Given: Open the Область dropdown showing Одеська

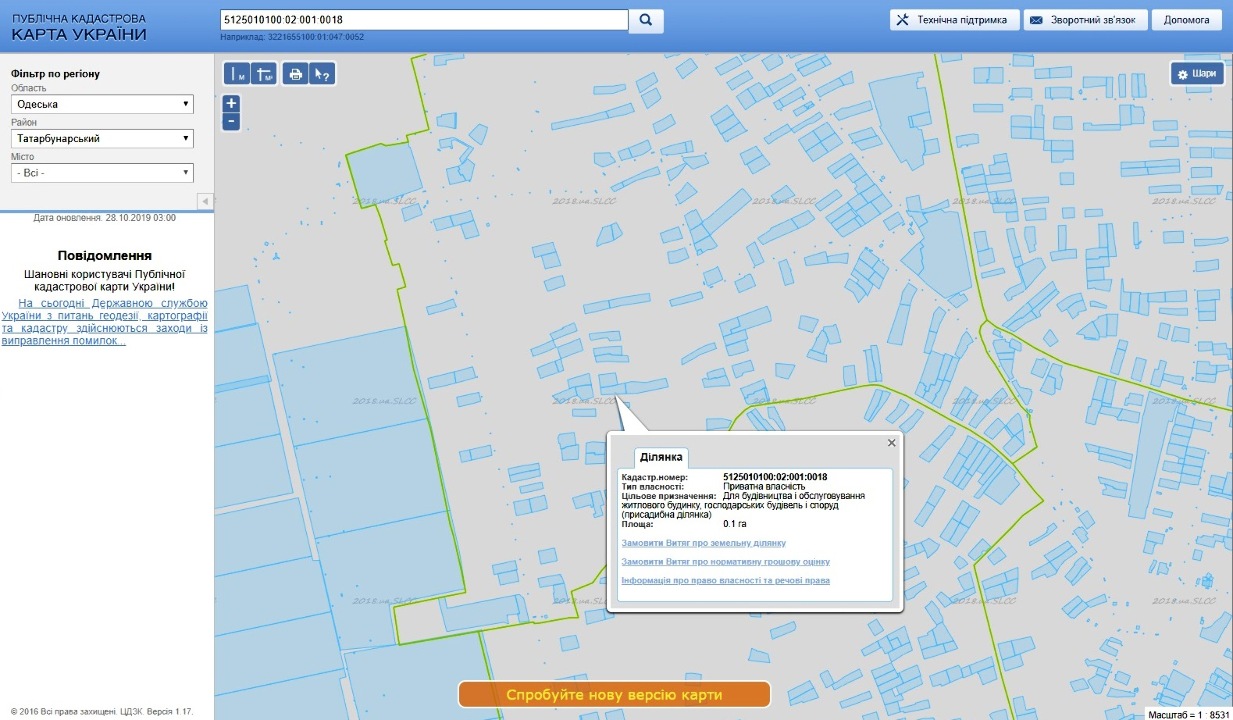Looking at the screenshot, I should click(102, 104).
